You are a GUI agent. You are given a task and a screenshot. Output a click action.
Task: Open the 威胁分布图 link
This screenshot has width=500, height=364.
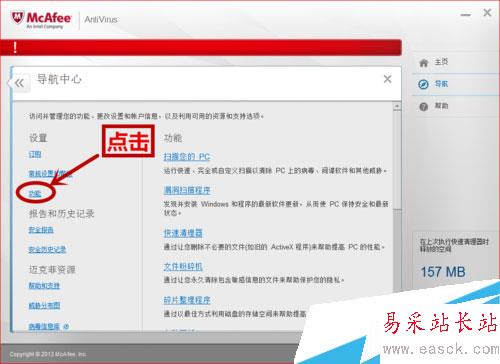[x=44, y=305]
